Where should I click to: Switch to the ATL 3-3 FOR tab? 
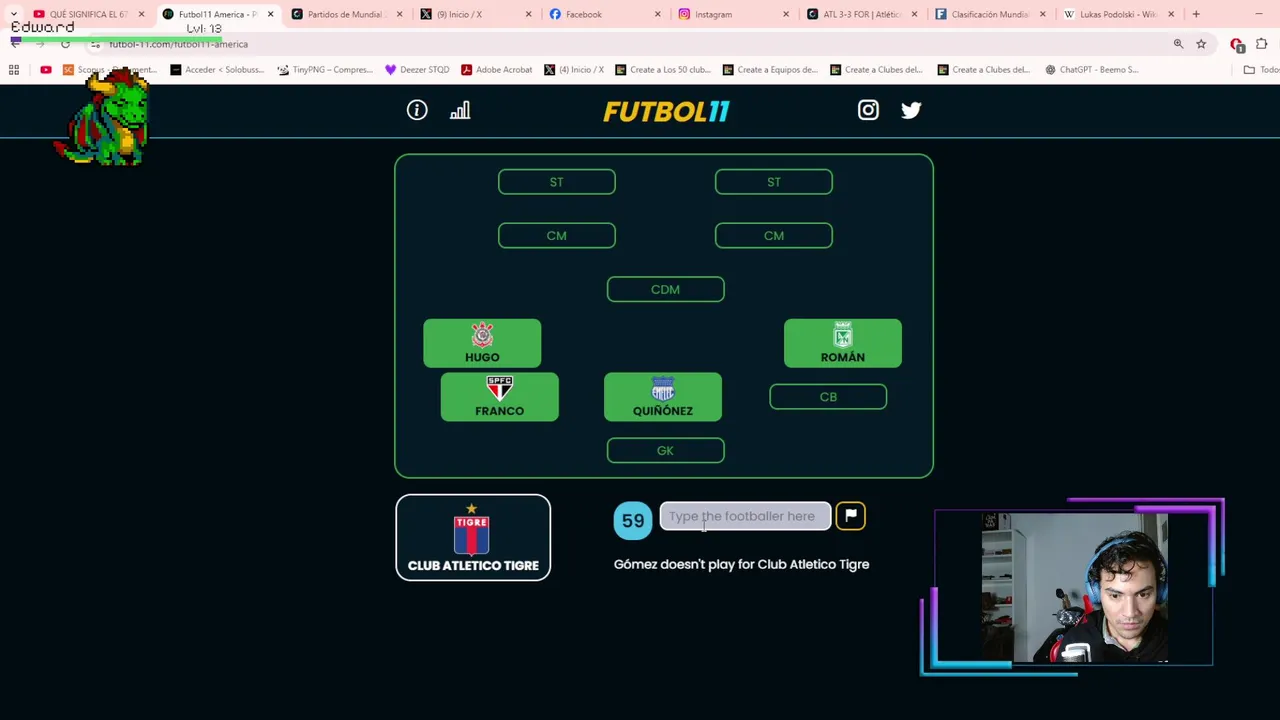tap(862, 14)
